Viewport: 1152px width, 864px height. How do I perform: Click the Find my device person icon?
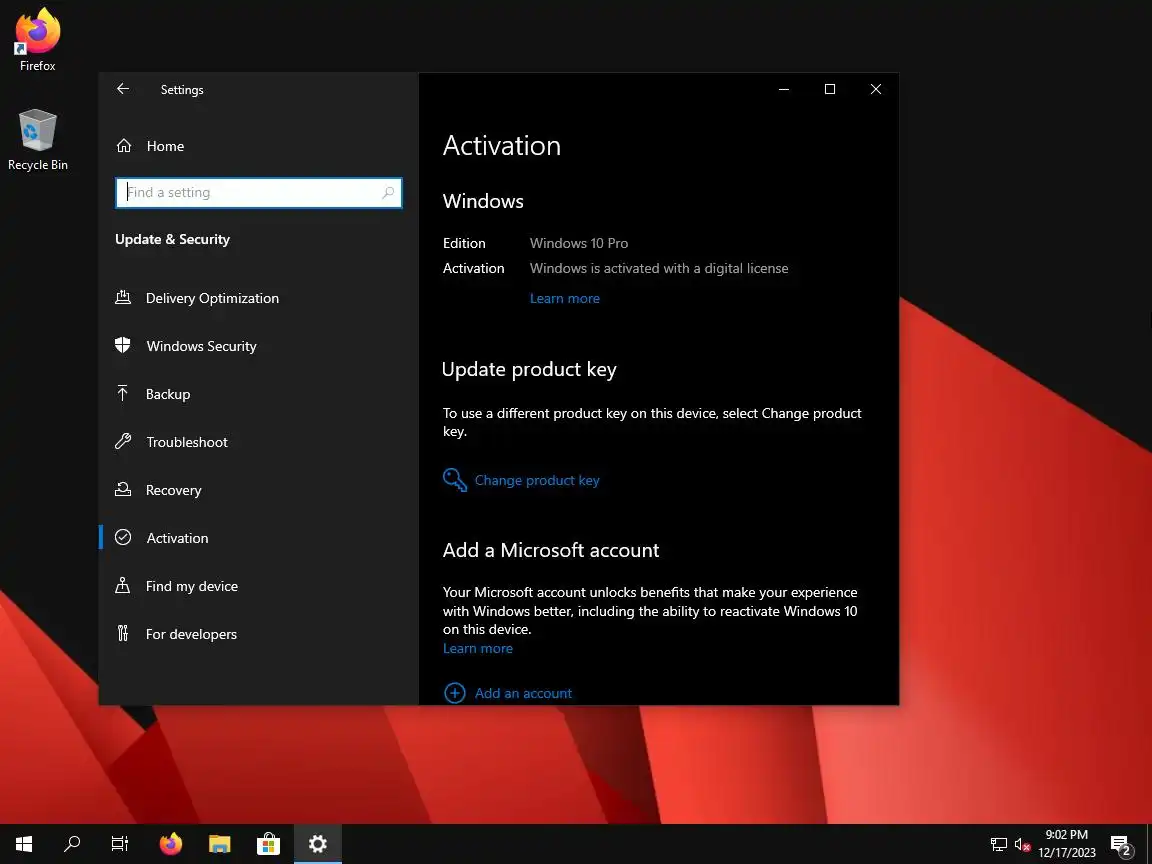[123, 586]
